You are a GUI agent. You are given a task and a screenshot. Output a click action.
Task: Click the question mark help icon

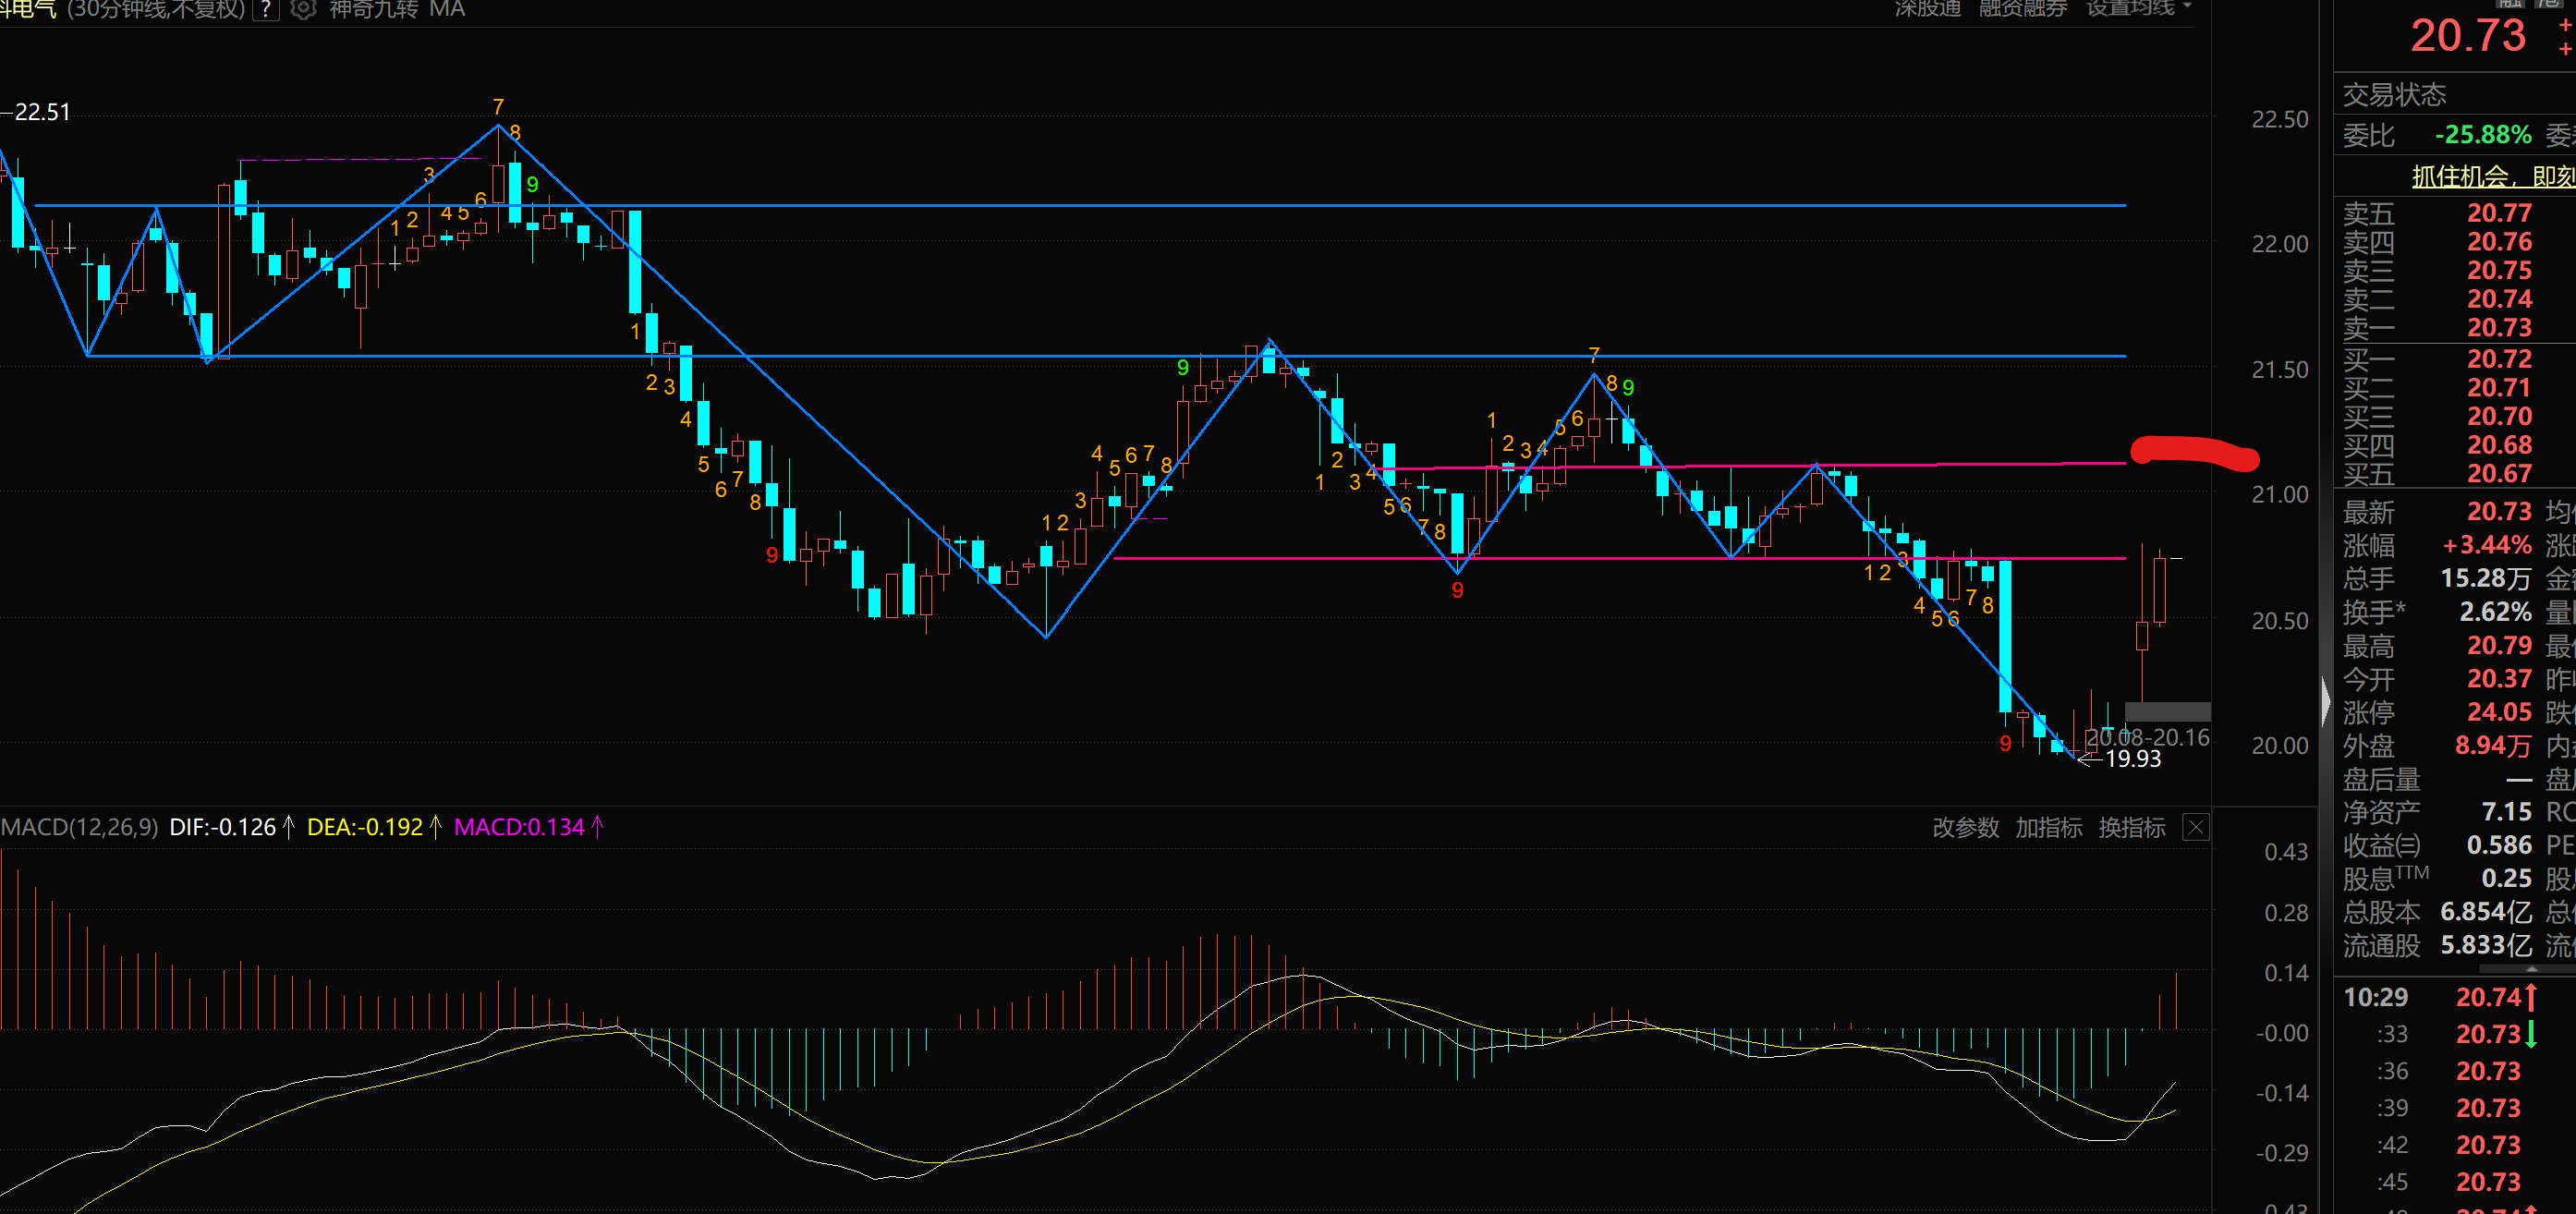[266, 9]
